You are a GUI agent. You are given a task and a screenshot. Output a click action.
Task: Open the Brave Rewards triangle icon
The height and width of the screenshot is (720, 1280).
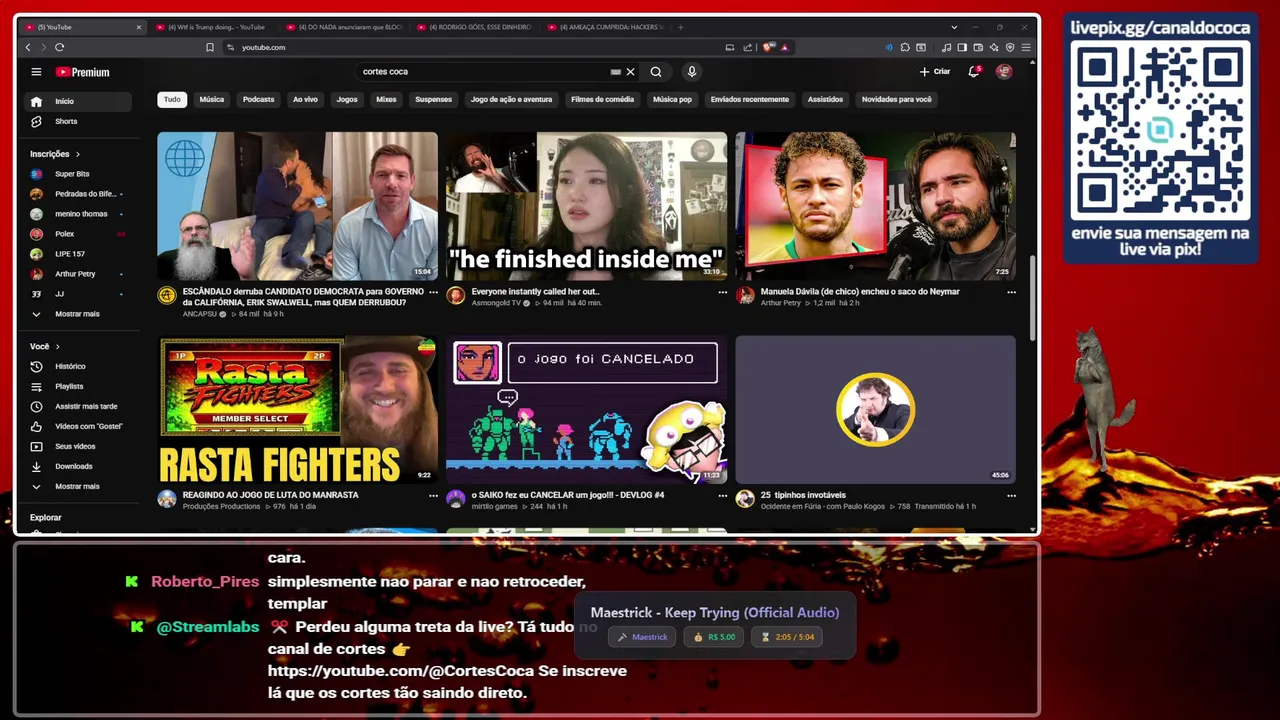pyautogui.click(x=784, y=48)
